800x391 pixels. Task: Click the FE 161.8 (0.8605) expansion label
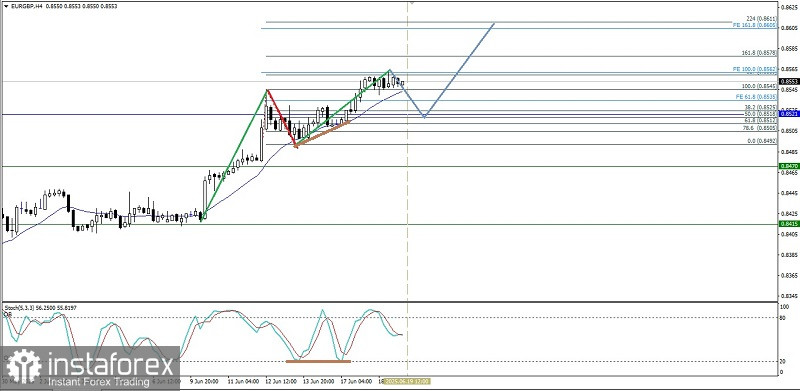click(755, 25)
